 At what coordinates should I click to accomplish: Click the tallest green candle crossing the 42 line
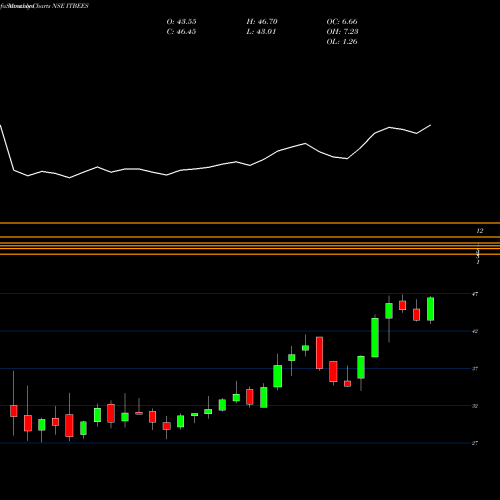(x=375, y=338)
